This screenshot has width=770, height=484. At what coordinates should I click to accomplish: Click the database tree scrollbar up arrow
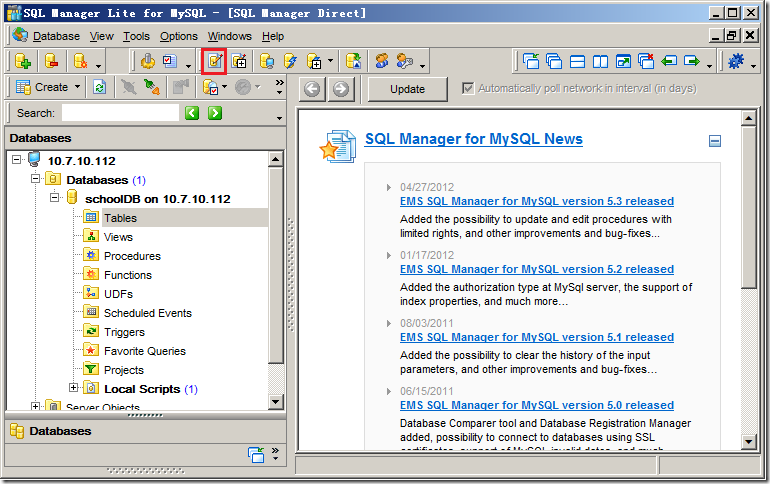click(275, 159)
